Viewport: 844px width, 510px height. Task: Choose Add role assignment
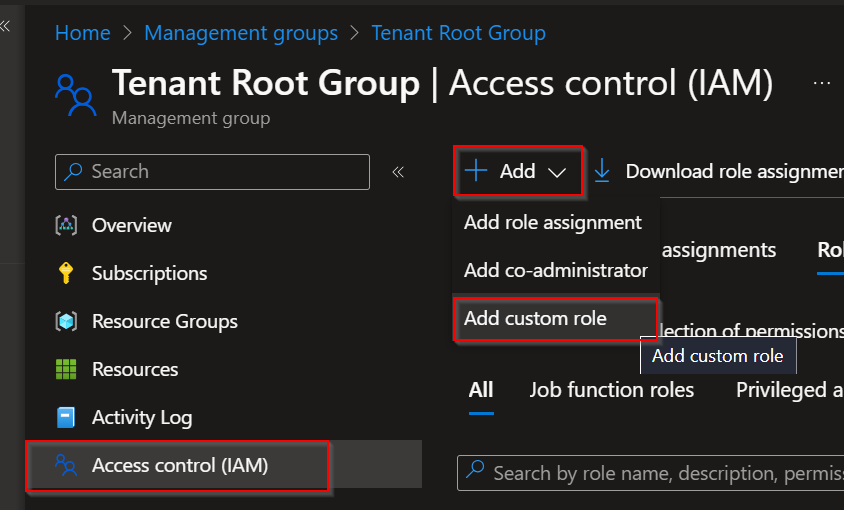[x=553, y=222]
